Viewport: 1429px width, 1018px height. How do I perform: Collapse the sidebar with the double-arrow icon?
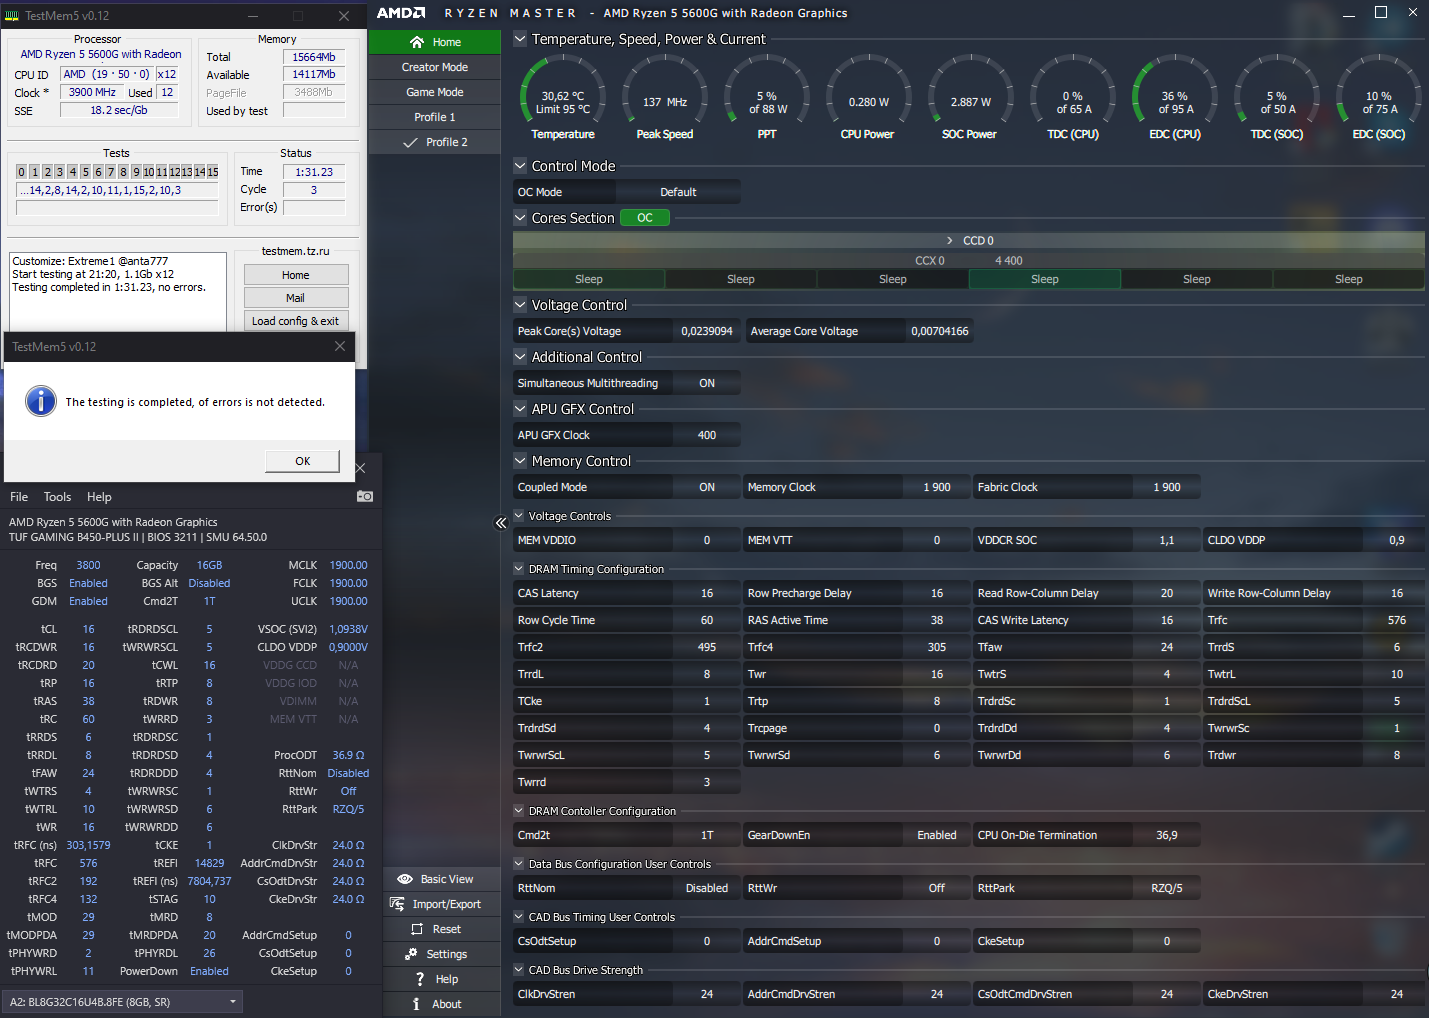[x=501, y=522]
